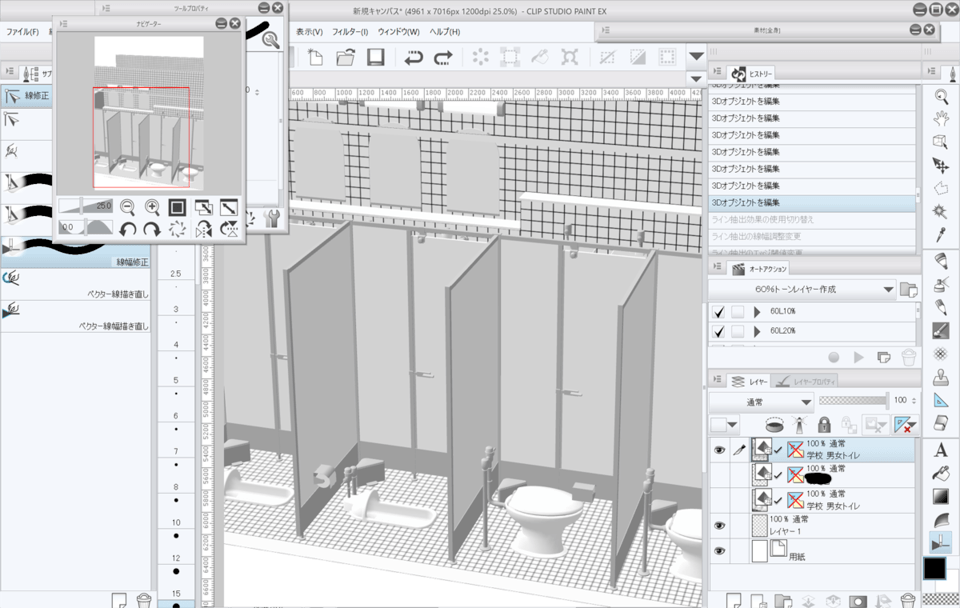Hide the レイヤー1 layer
960x608 pixels.
(719, 525)
